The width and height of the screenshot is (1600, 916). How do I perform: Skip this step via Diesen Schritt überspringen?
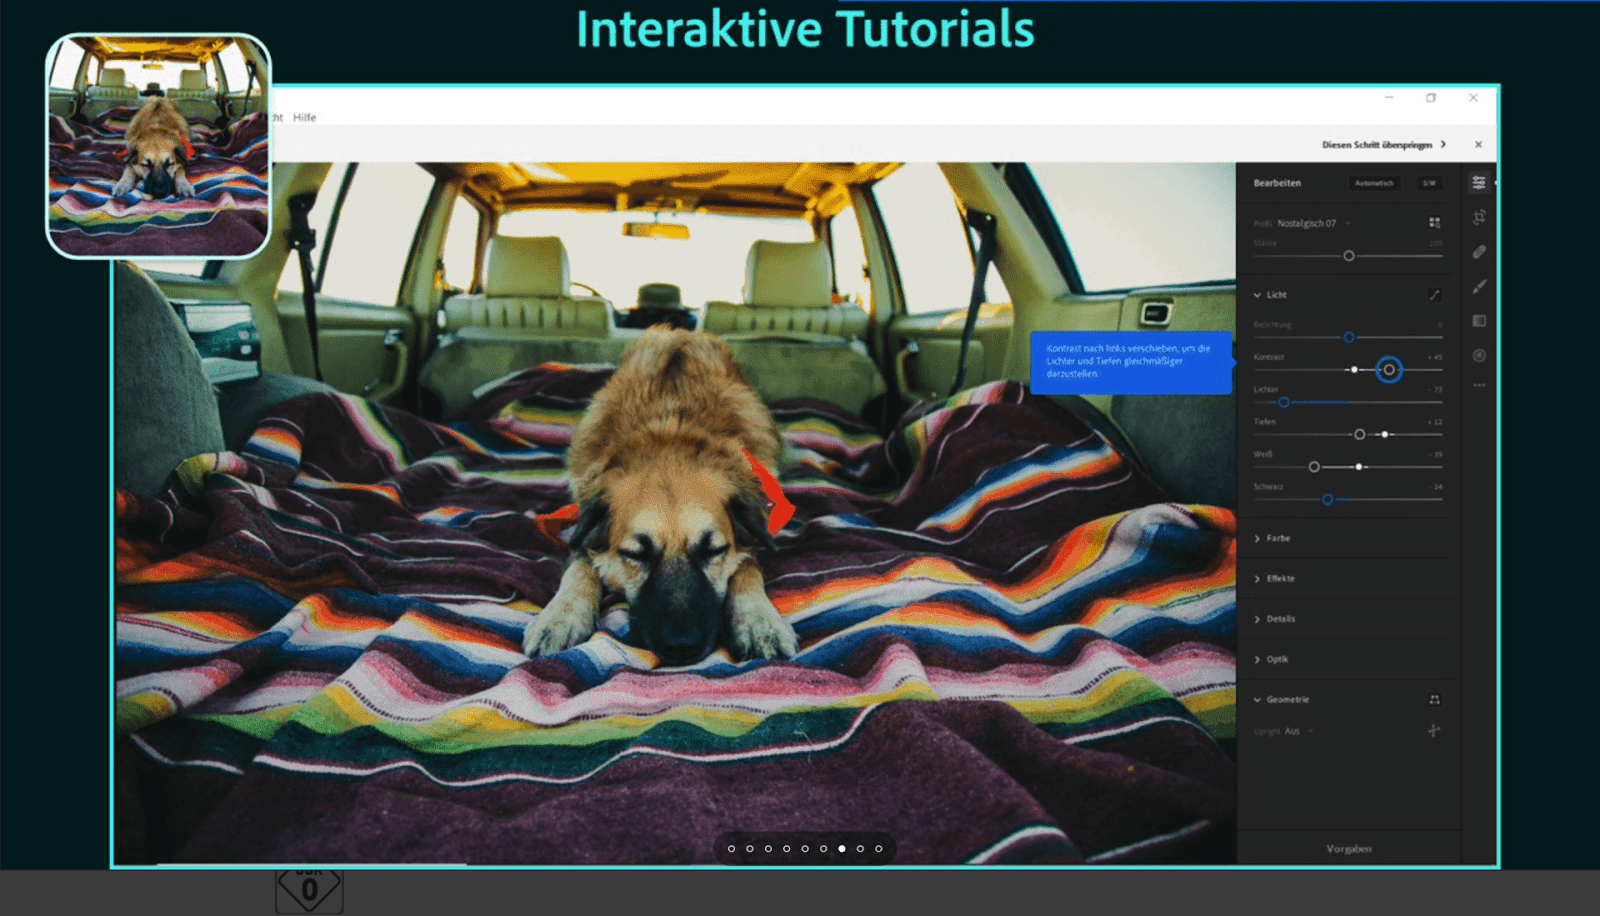pos(1377,145)
